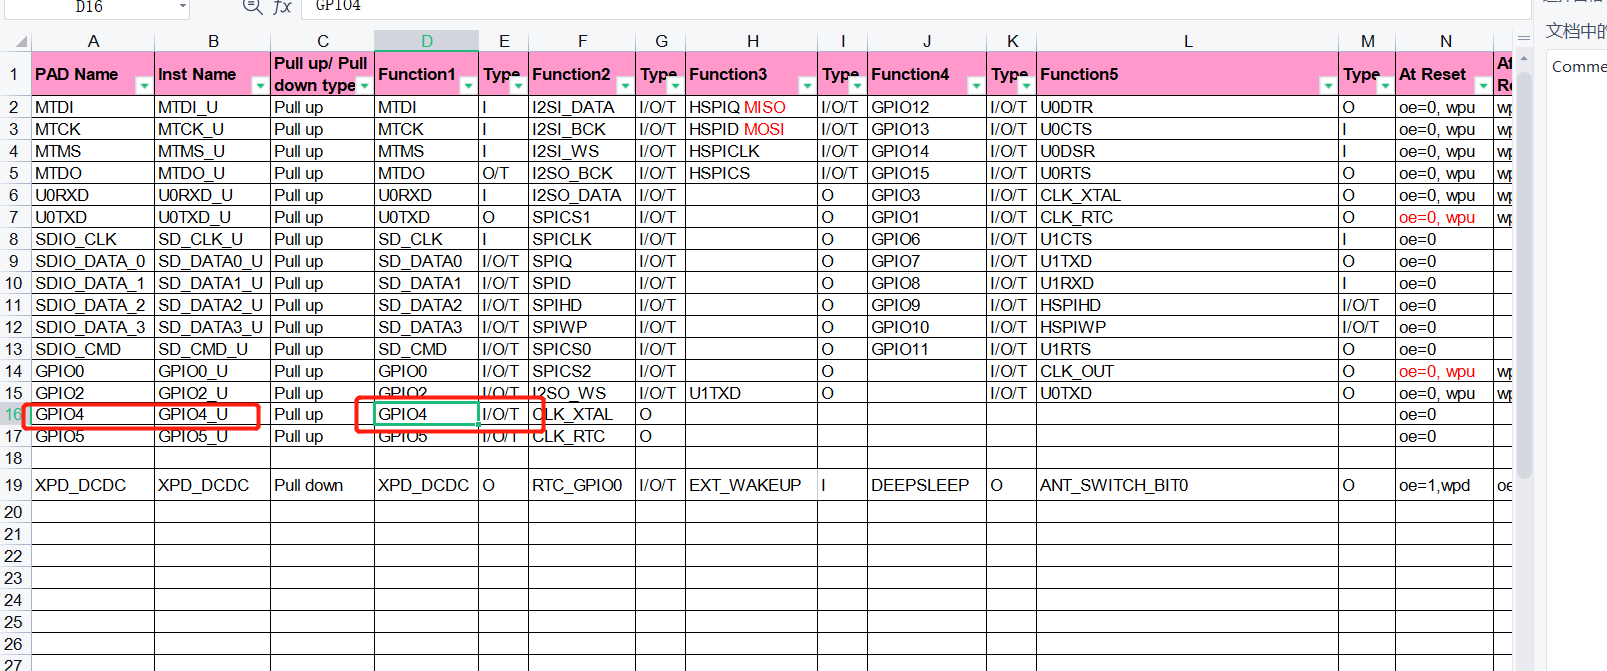The image size is (1607, 671).
Task: Select cell GPIO15 in Function4
Action: [x=927, y=173]
